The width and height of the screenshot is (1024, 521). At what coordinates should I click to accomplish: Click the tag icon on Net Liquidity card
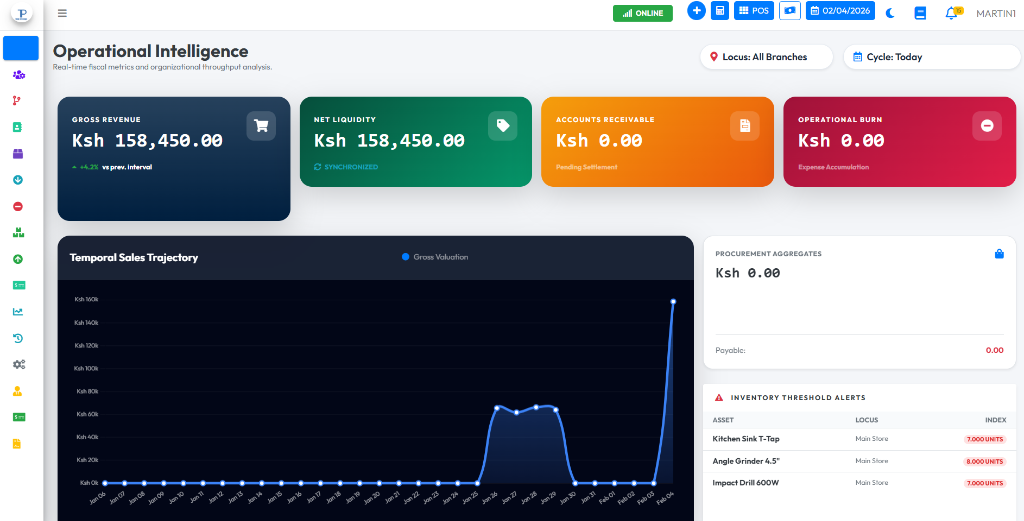point(503,126)
